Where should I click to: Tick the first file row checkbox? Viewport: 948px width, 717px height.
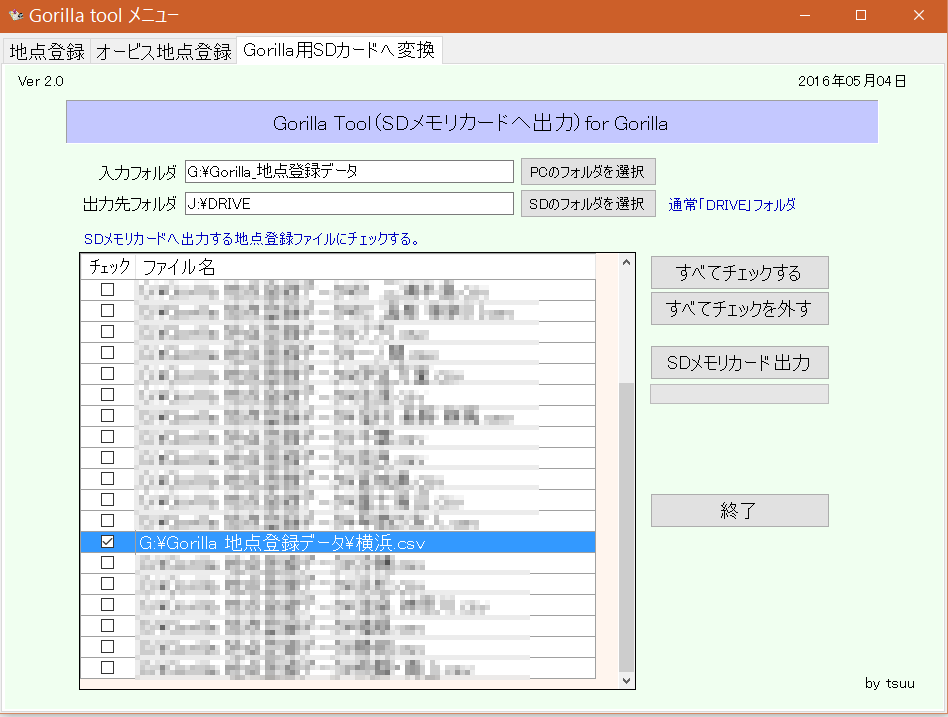[107, 290]
